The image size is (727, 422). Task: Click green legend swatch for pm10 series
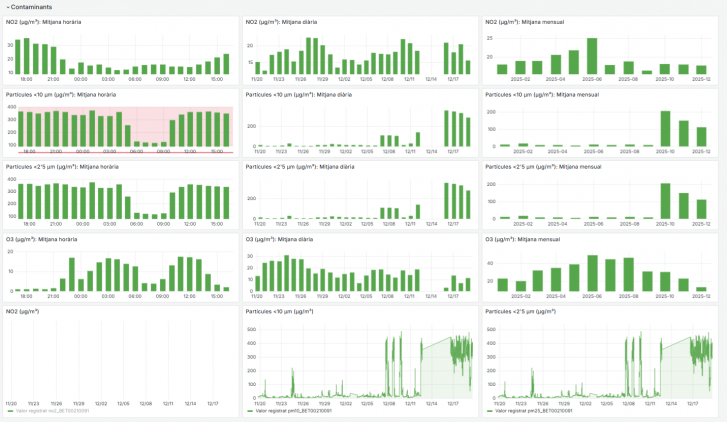(x=250, y=410)
